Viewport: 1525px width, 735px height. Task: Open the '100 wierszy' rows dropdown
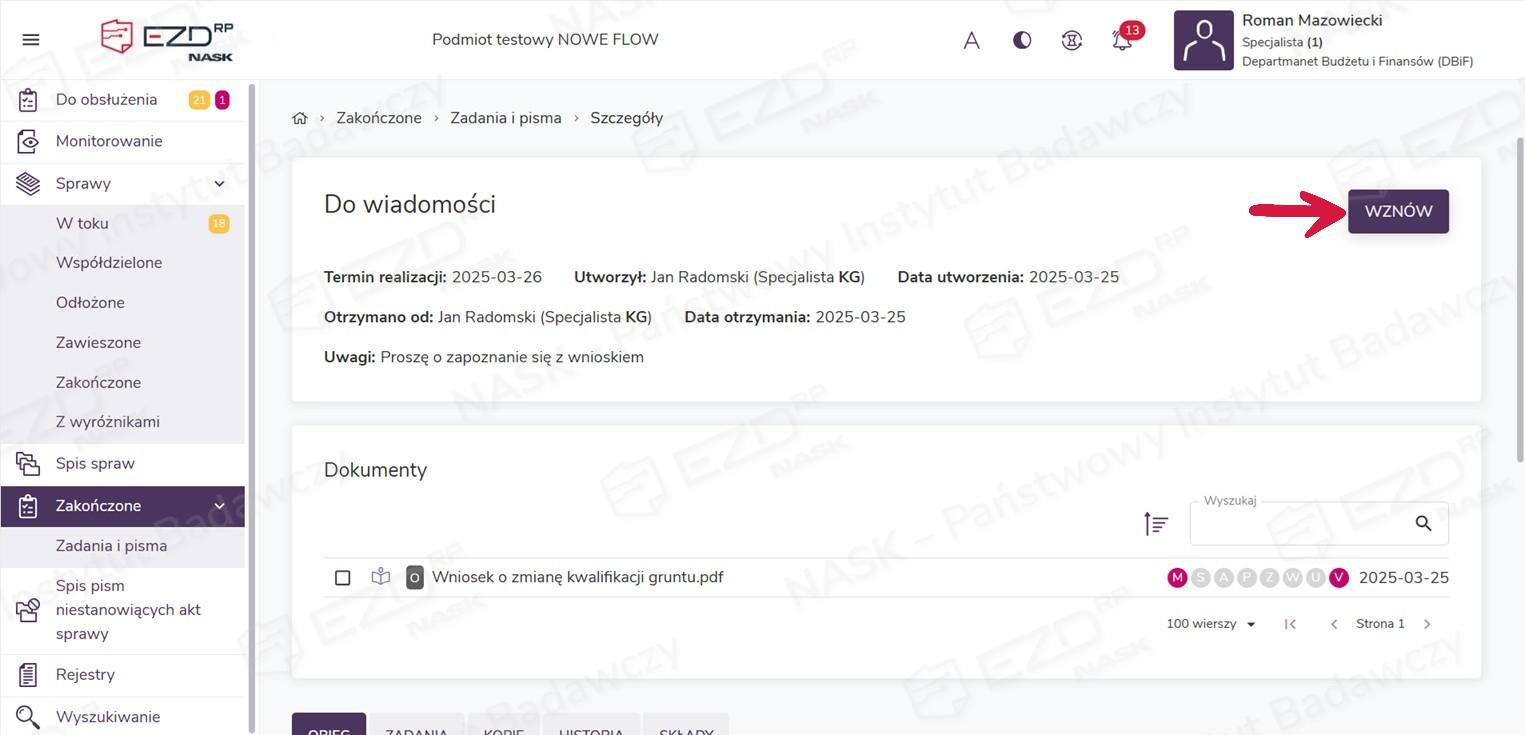pyautogui.click(x=1211, y=624)
